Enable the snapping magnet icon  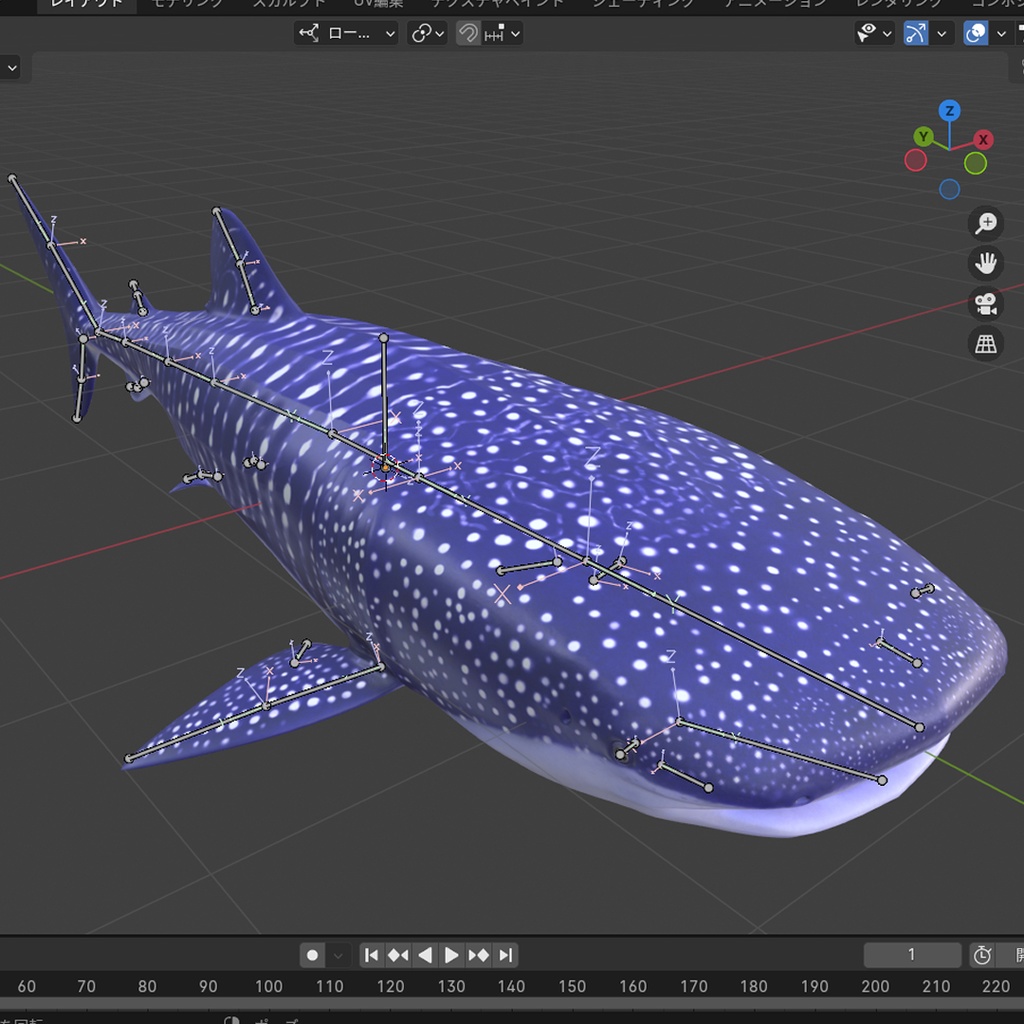[x=469, y=33]
